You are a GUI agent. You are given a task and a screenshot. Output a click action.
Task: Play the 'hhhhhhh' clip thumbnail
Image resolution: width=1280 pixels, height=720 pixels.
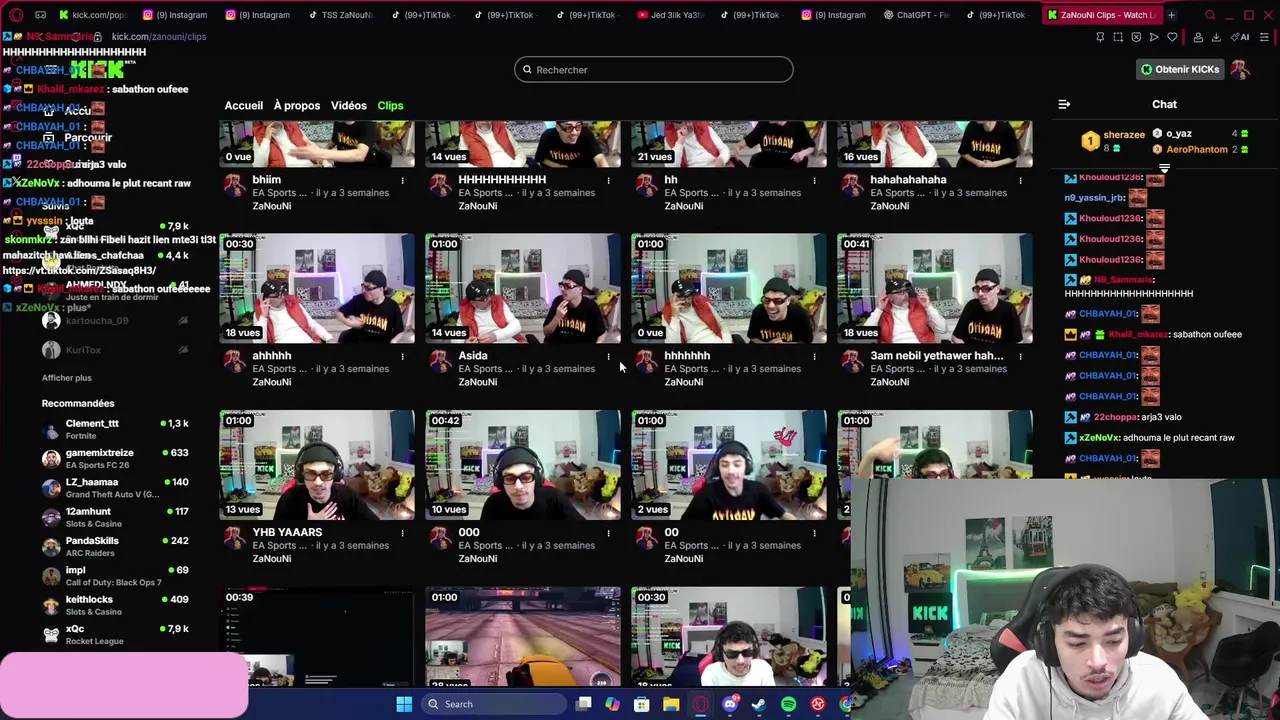[x=729, y=288]
